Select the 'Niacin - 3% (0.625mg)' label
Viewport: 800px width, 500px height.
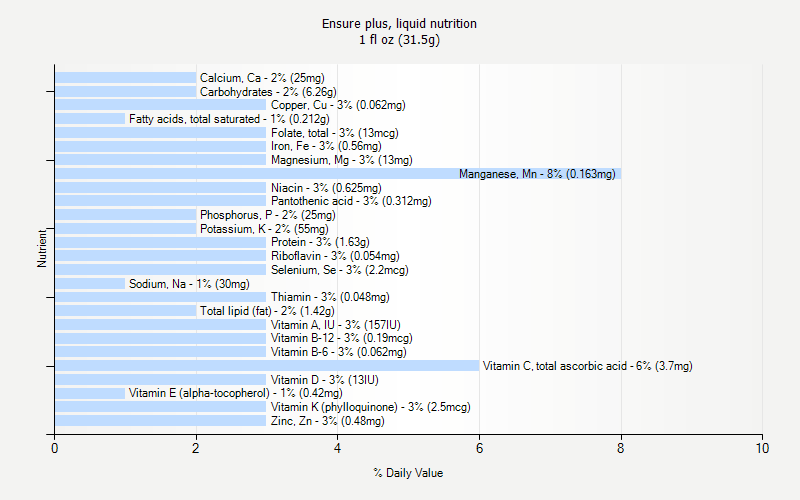click(x=326, y=188)
